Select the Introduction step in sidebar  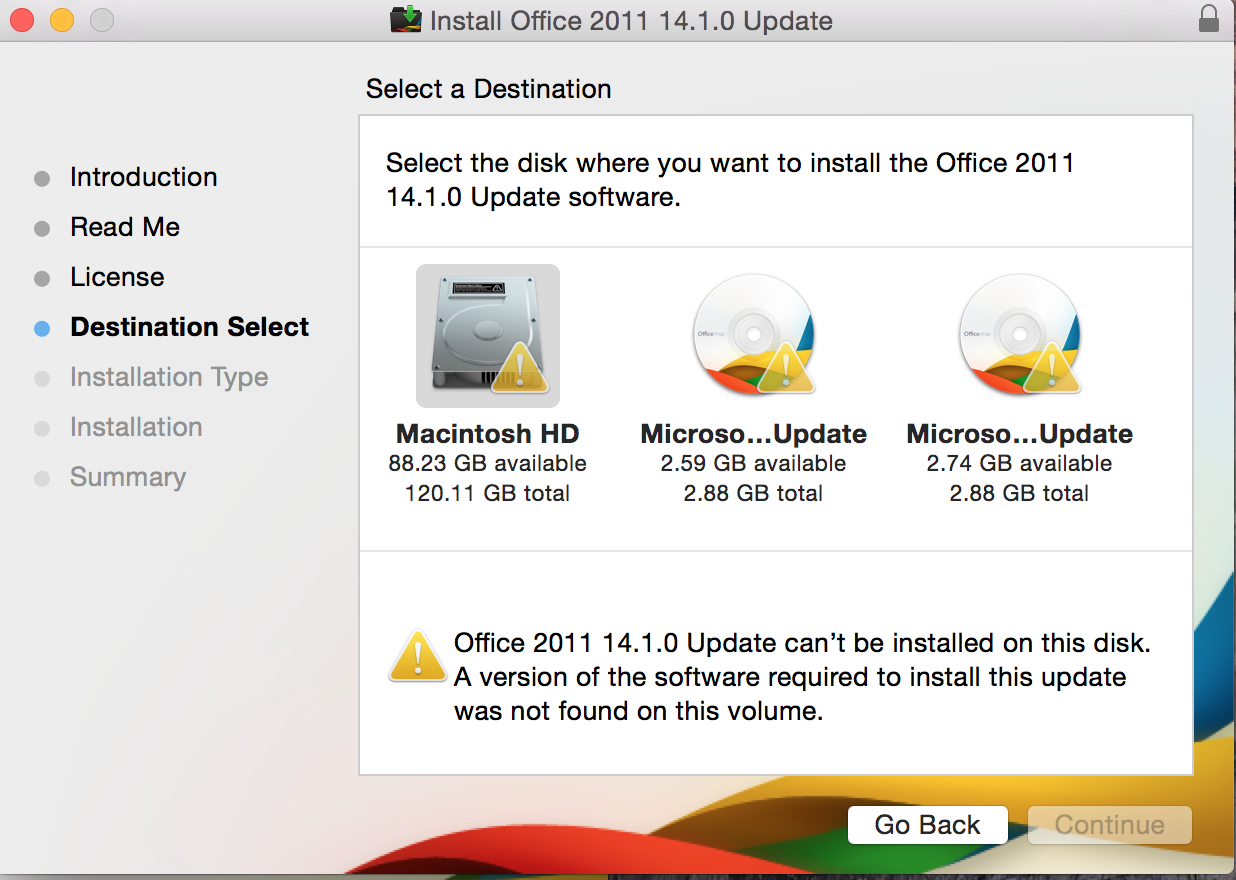point(143,177)
